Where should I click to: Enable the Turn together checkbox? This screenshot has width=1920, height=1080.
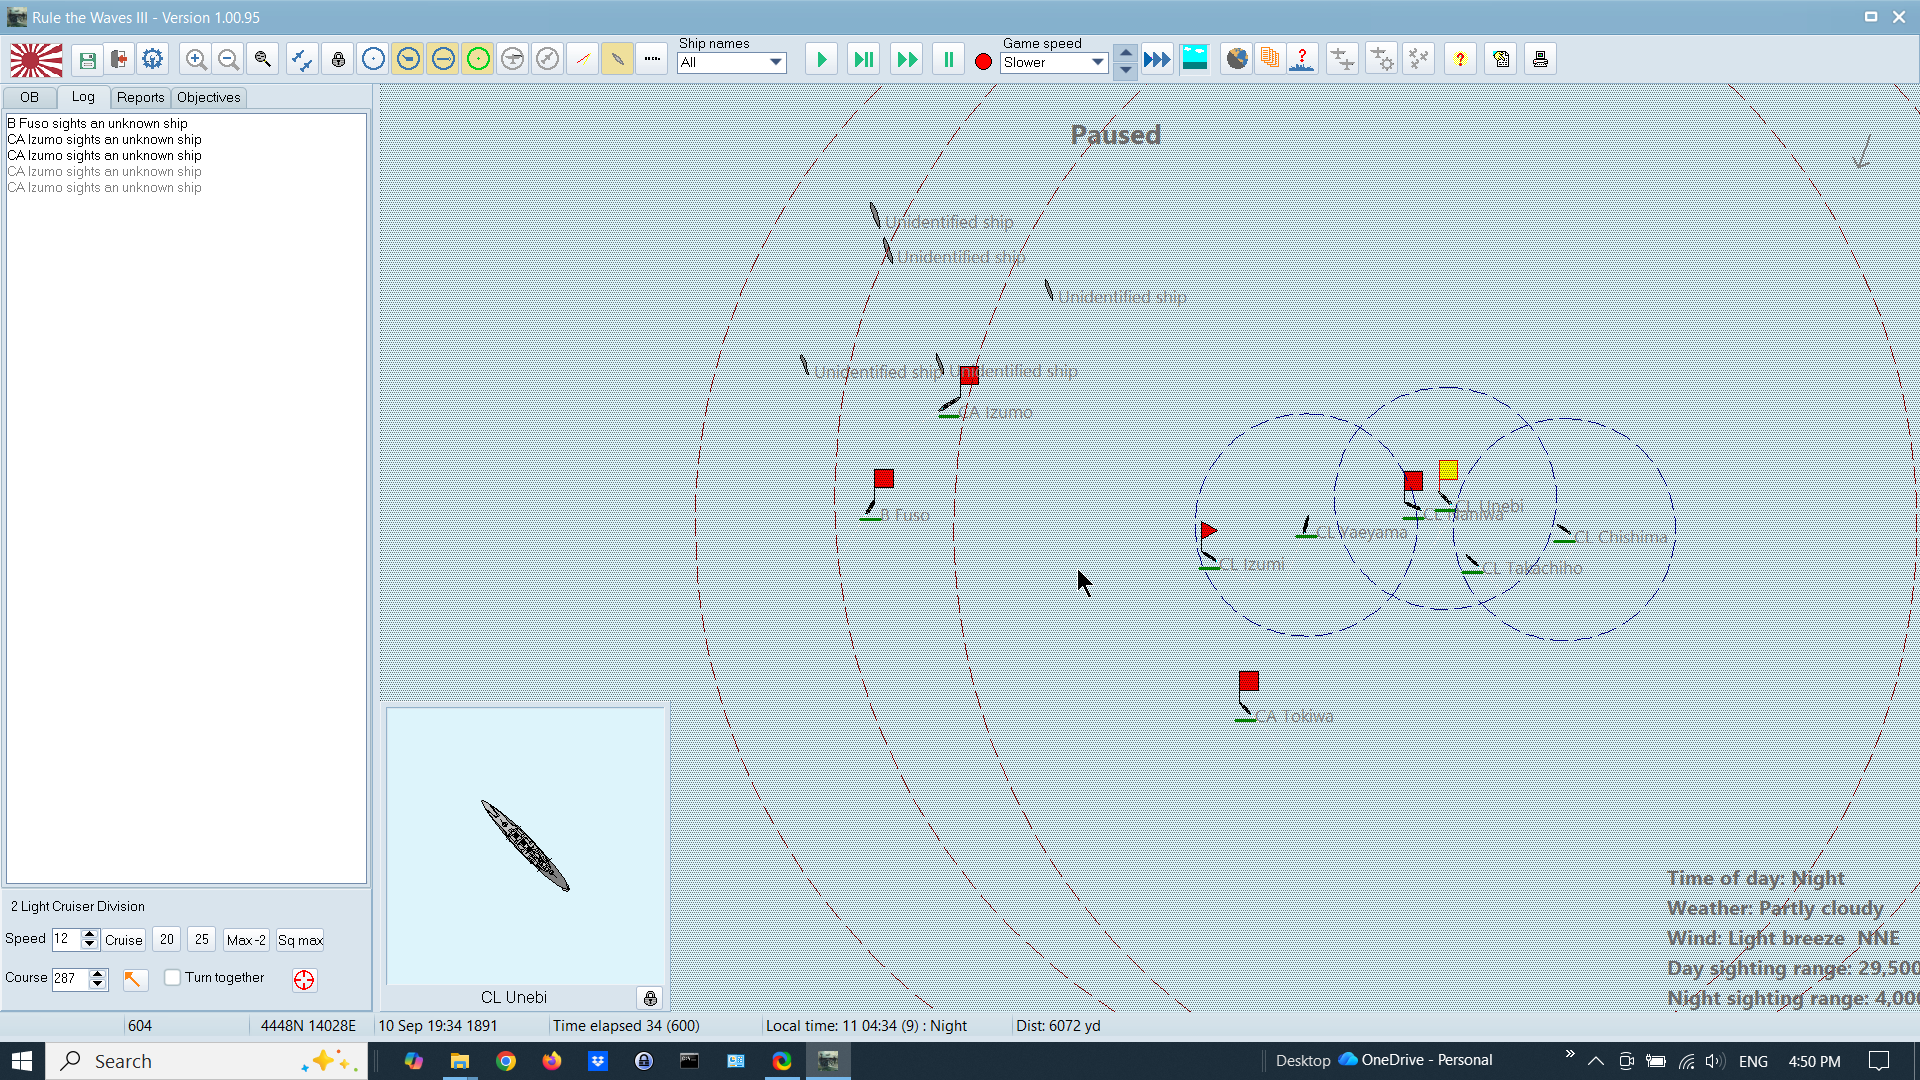point(173,978)
